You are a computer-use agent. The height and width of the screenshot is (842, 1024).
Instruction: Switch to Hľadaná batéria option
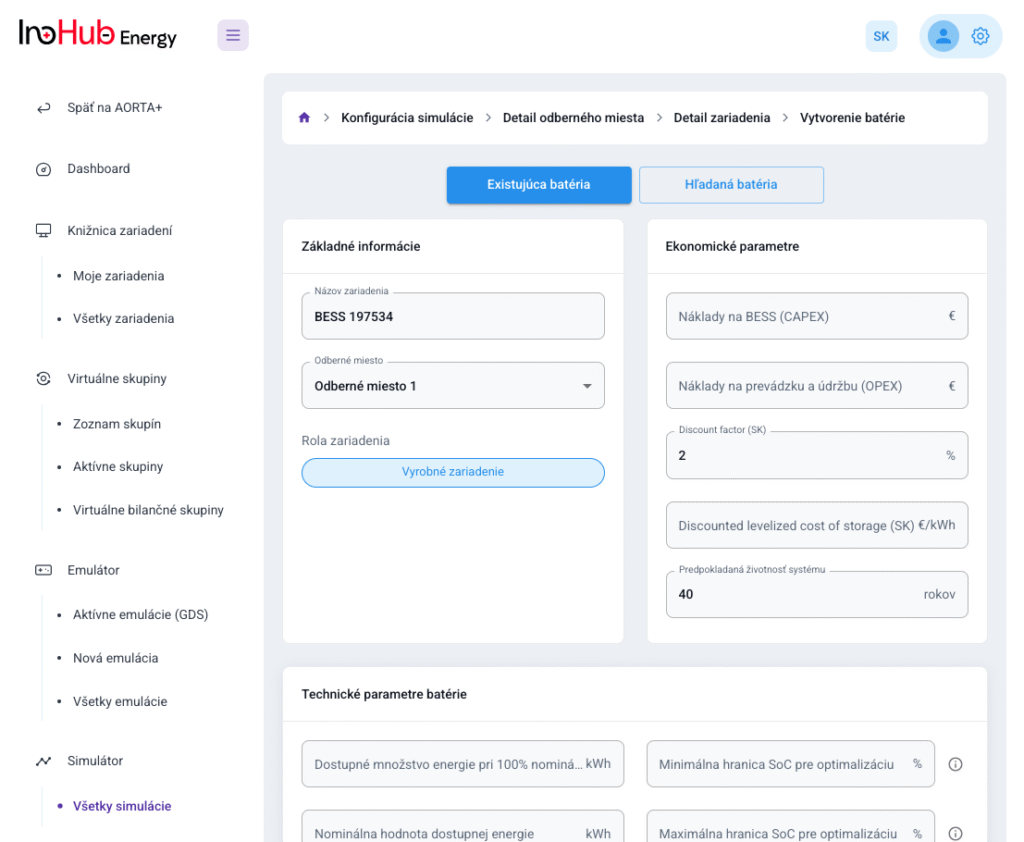[x=731, y=185]
